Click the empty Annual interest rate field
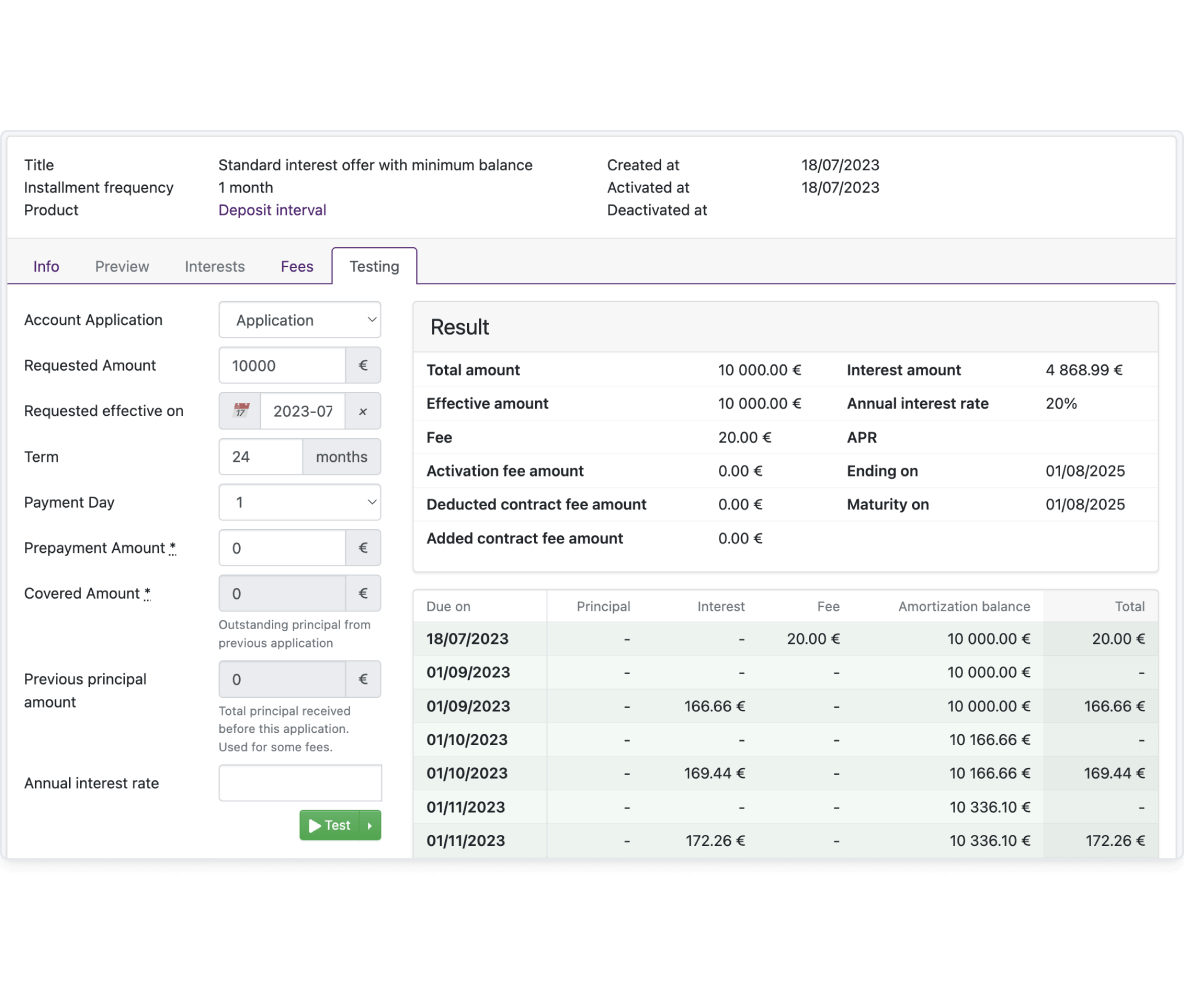Viewport: 1184px width, 992px height. tap(300, 783)
